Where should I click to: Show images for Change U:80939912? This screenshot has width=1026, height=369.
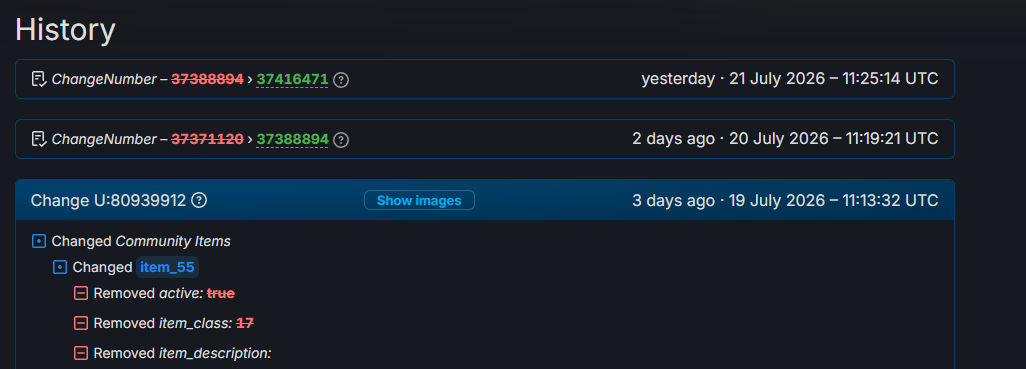point(419,200)
